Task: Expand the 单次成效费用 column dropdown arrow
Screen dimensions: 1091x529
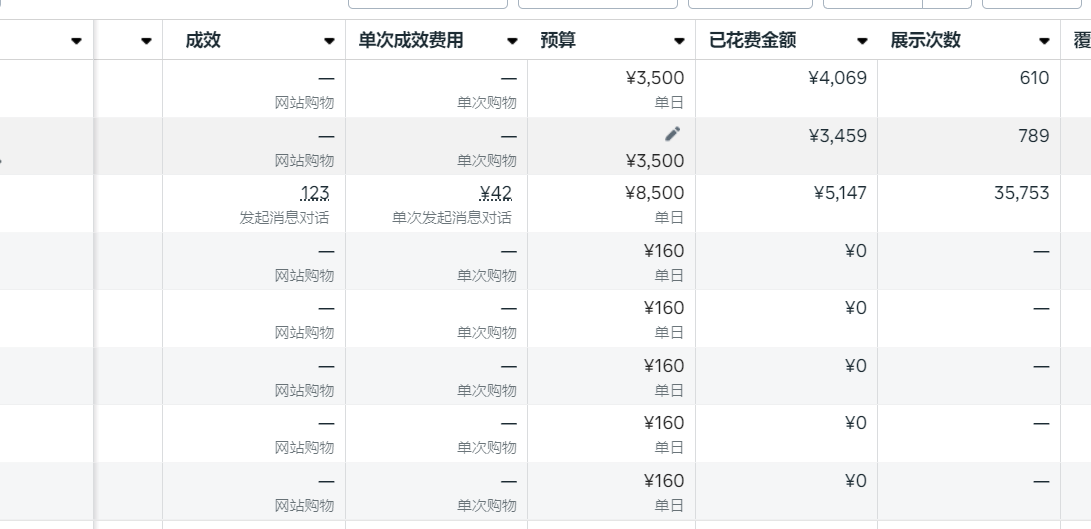Action: (512, 41)
